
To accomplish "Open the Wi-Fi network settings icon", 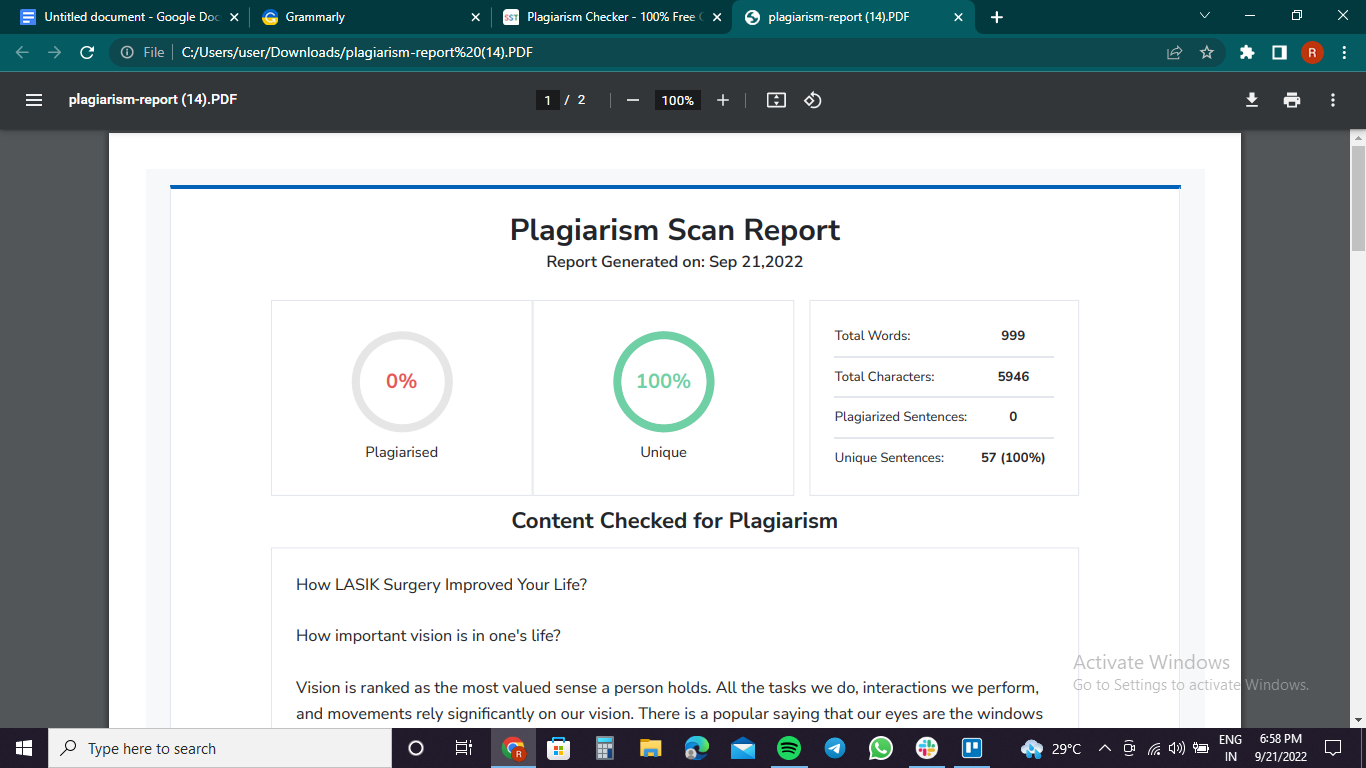I will 1154,748.
